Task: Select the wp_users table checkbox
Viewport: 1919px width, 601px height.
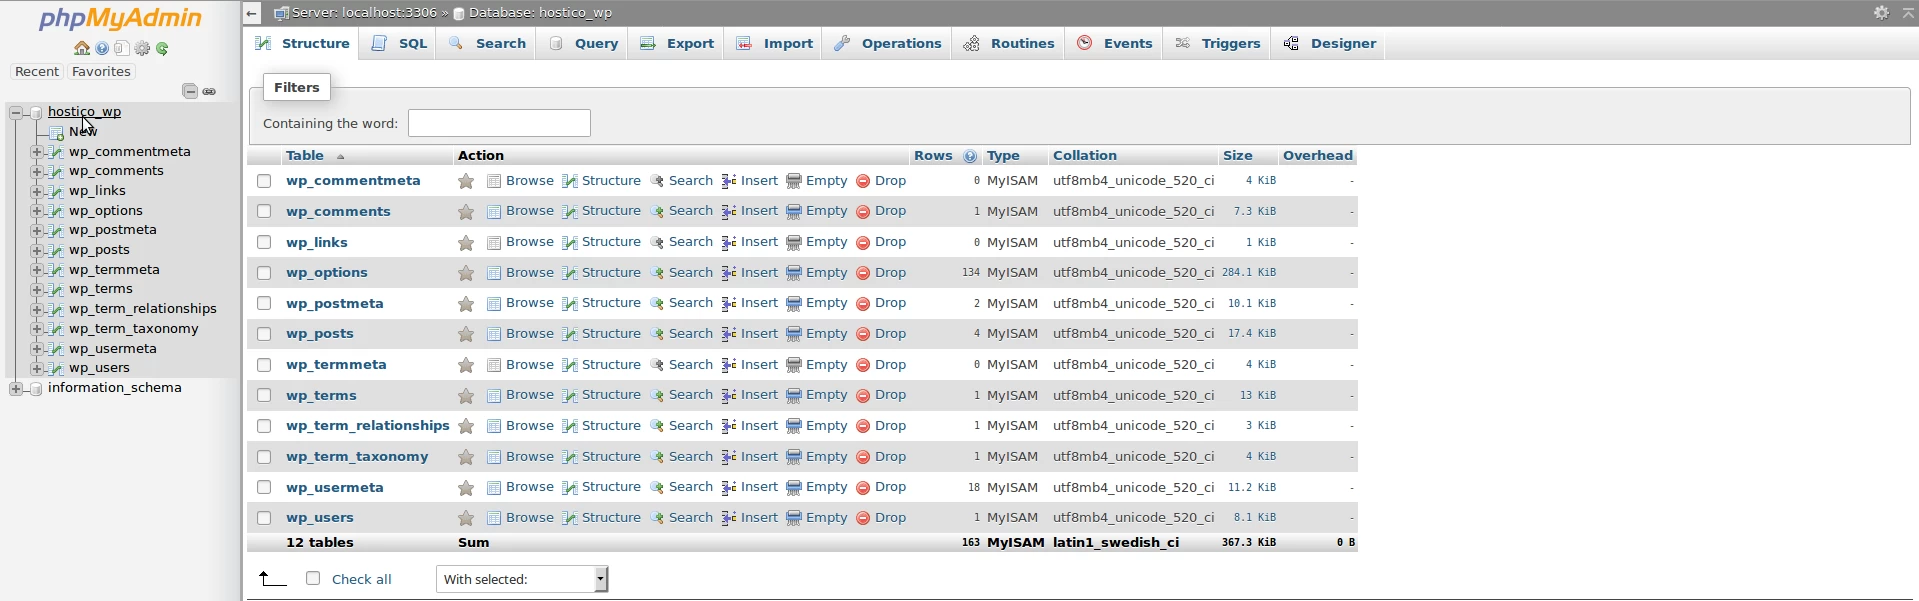Action: point(264,518)
